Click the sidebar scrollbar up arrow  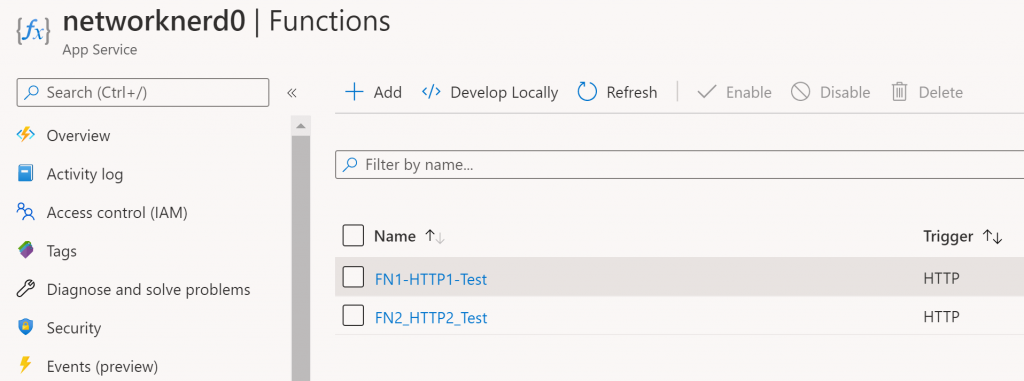pos(300,125)
